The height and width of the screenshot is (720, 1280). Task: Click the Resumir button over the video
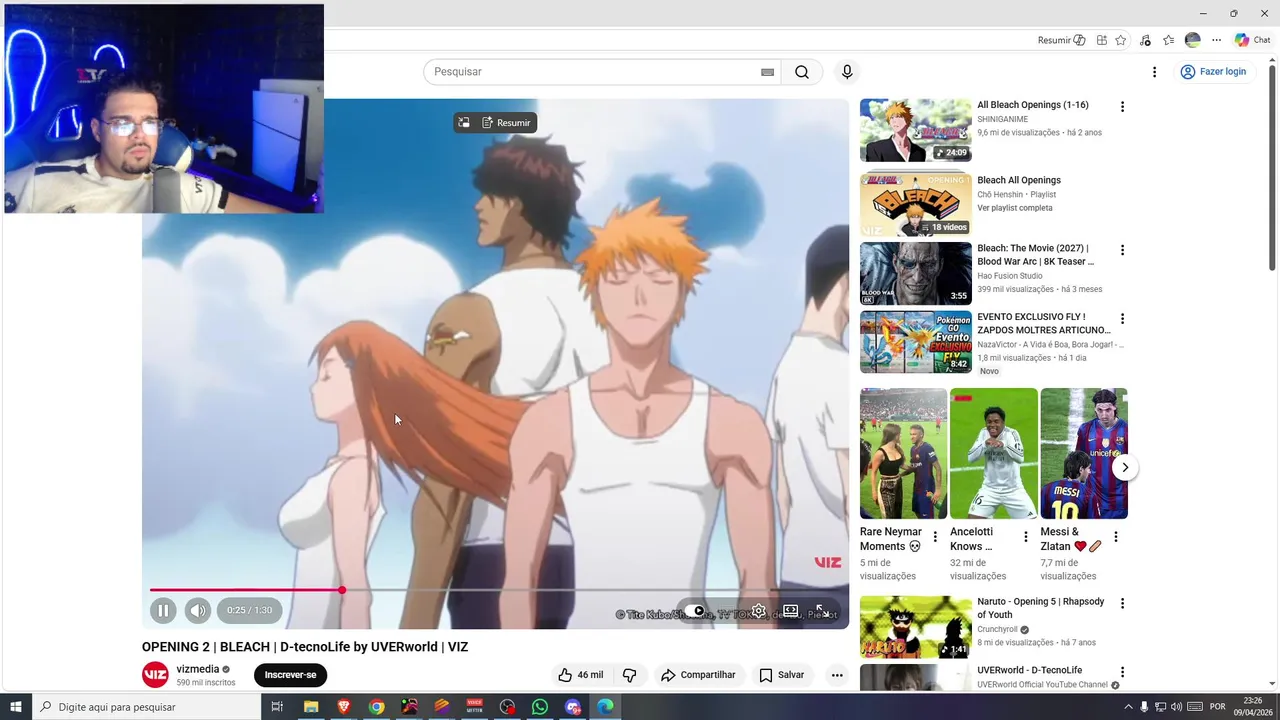506,123
